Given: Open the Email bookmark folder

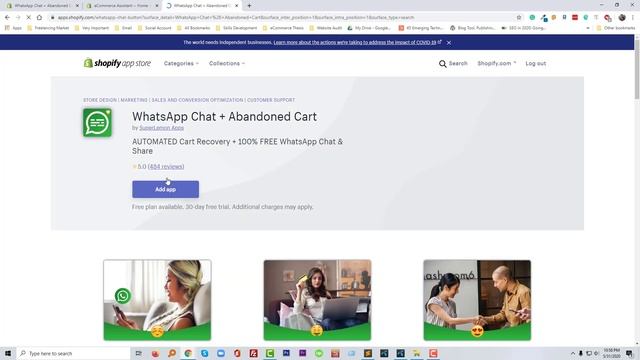Looking at the screenshot, I should (x=123, y=28).
